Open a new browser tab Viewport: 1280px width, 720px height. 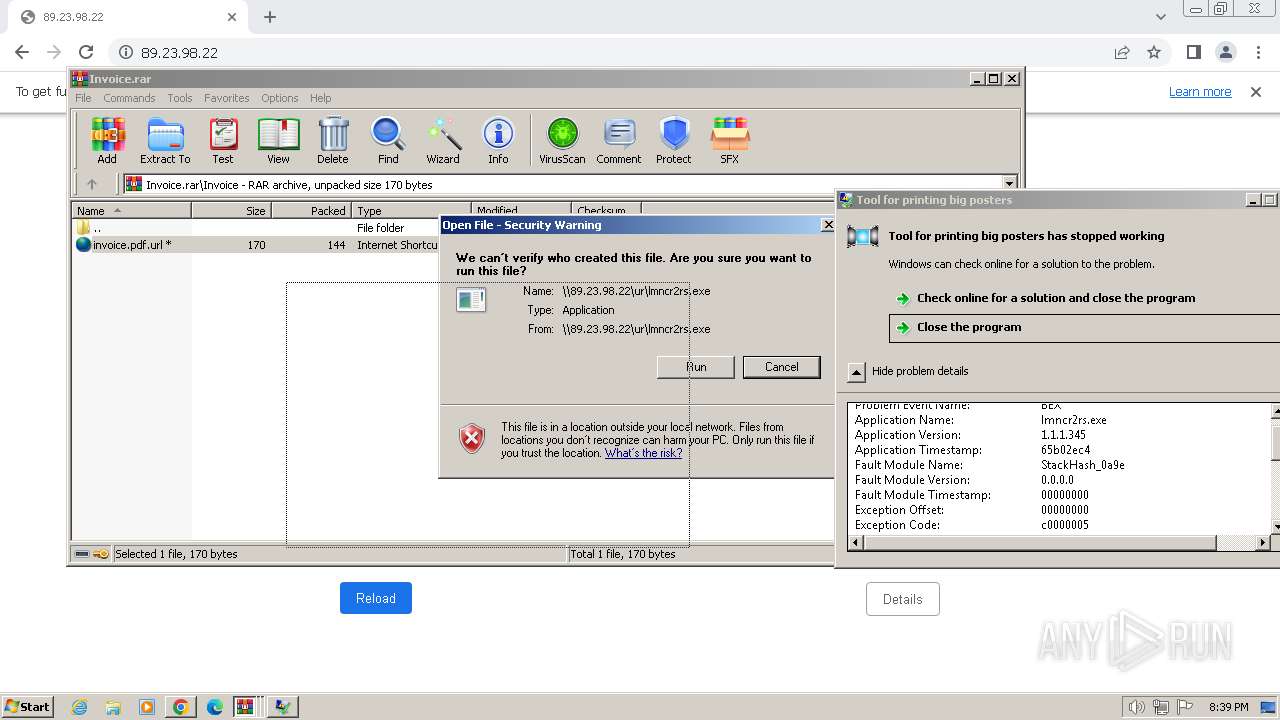[x=270, y=17]
